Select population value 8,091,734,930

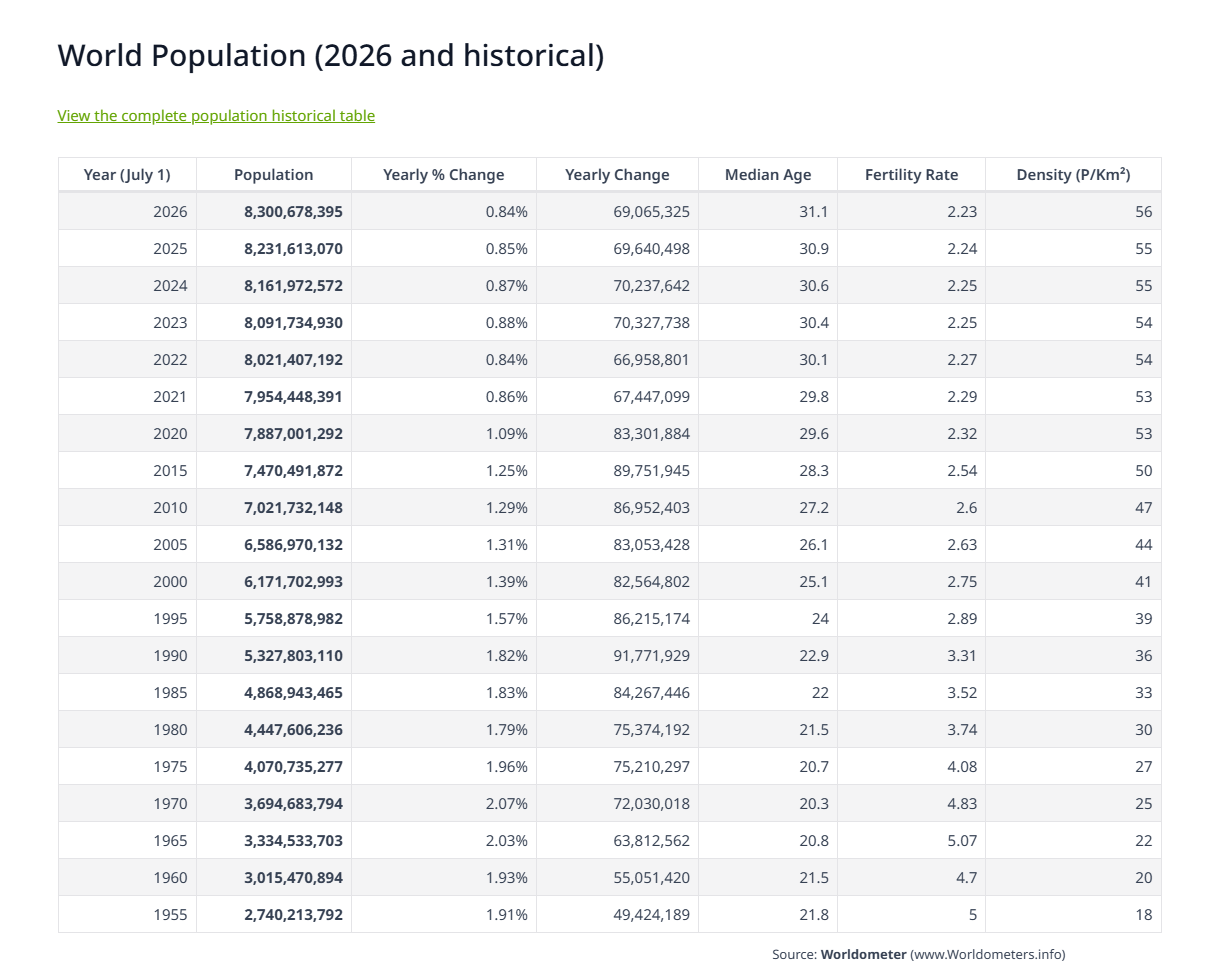[x=293, y=322]
